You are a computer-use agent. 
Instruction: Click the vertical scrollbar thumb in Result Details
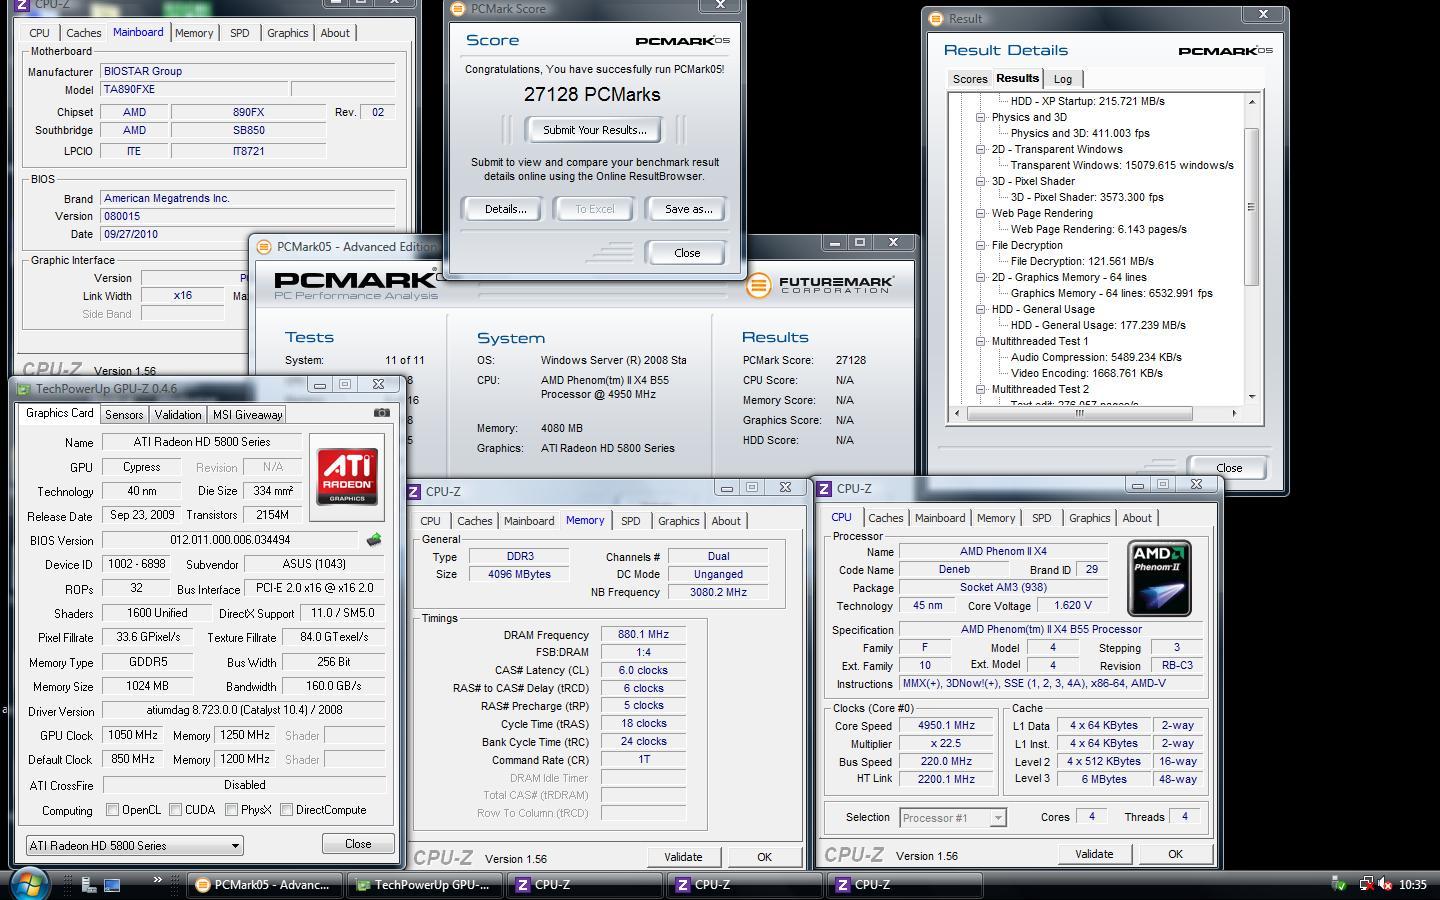(1251, 206)
